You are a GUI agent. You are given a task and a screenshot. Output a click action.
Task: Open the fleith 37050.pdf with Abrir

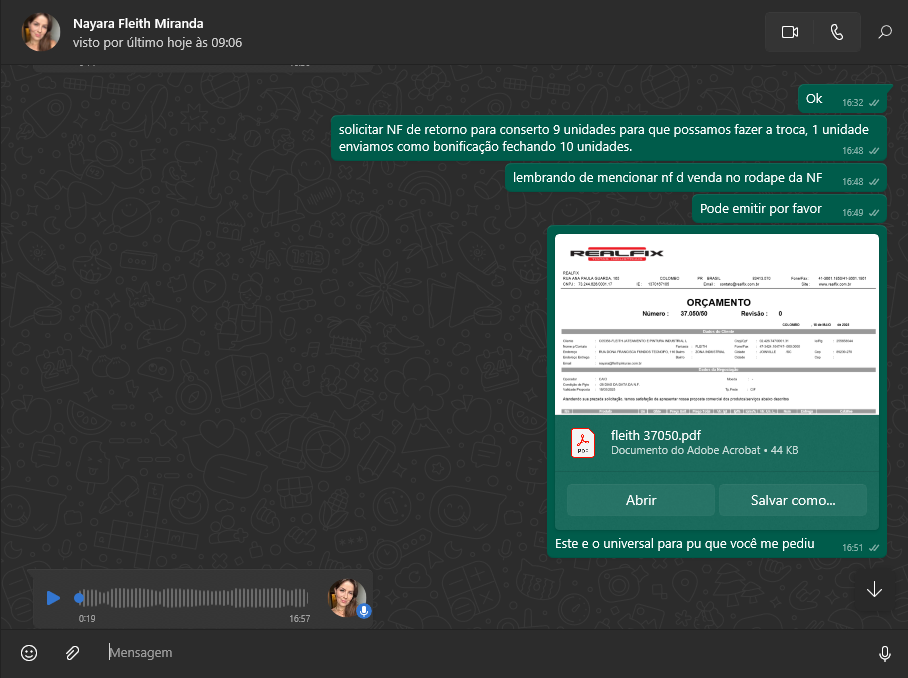(x=640, y=500)
